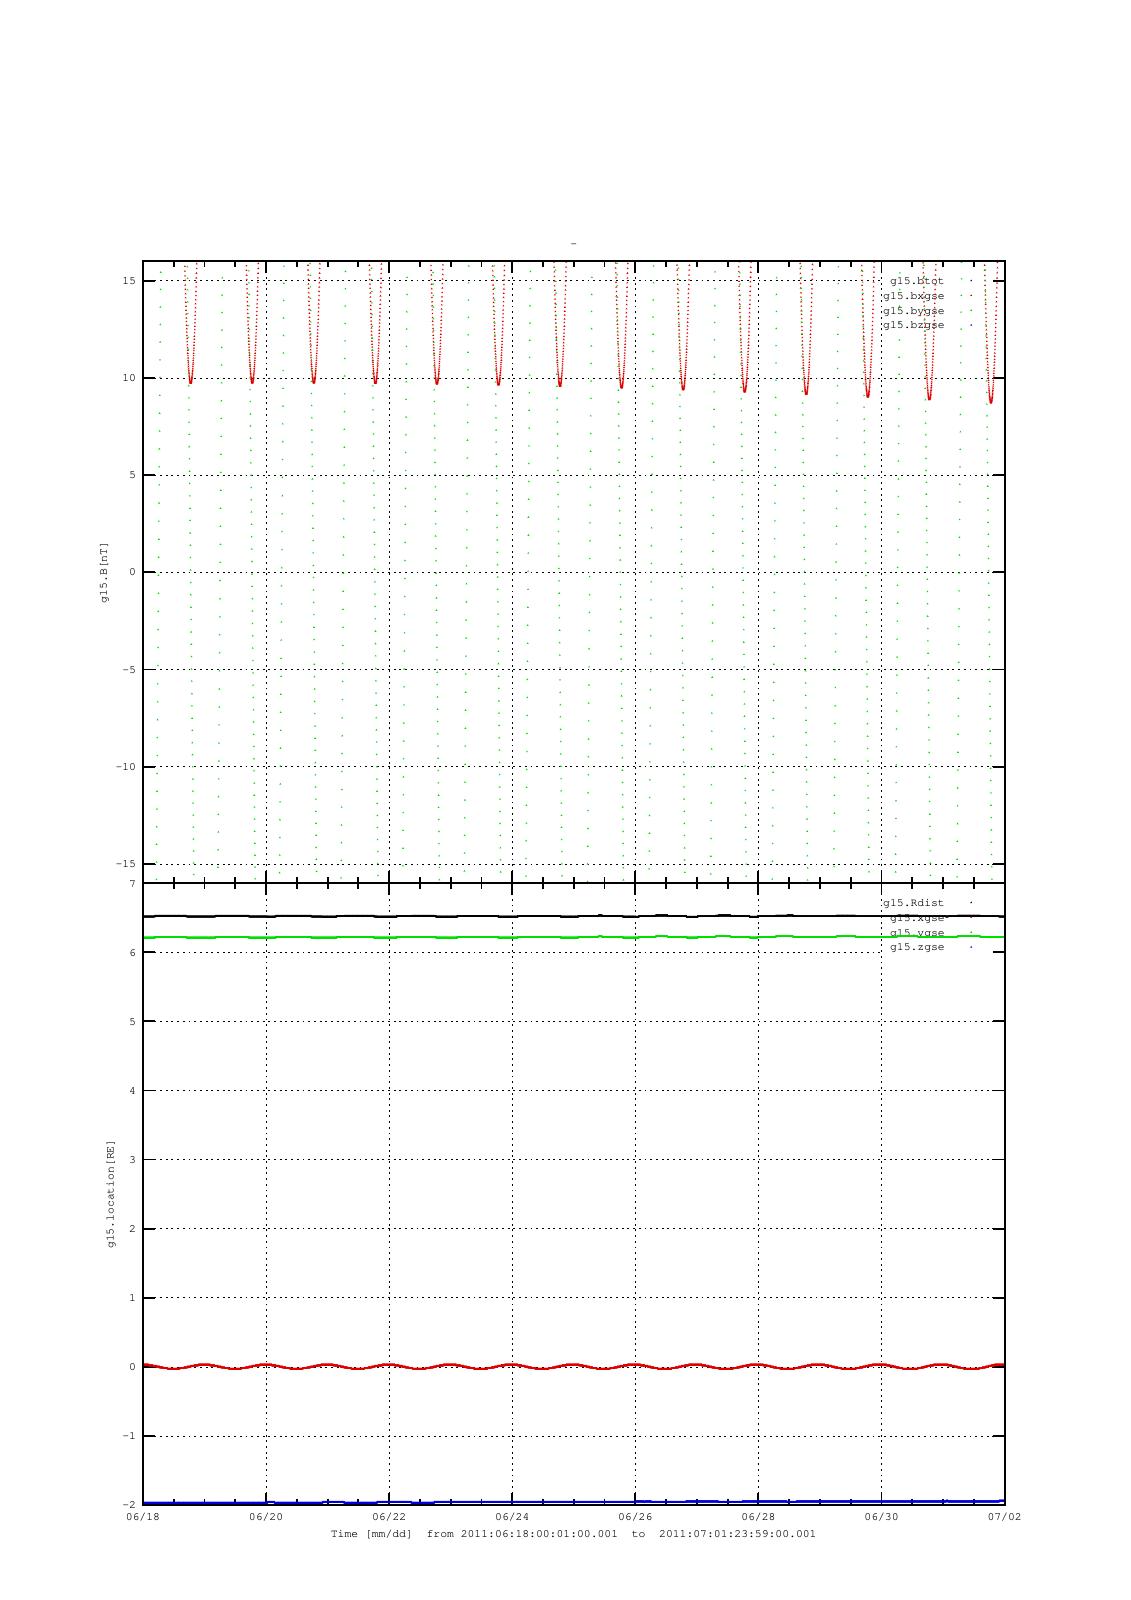Click the black Rdist line in the location plot

(574, 916)
